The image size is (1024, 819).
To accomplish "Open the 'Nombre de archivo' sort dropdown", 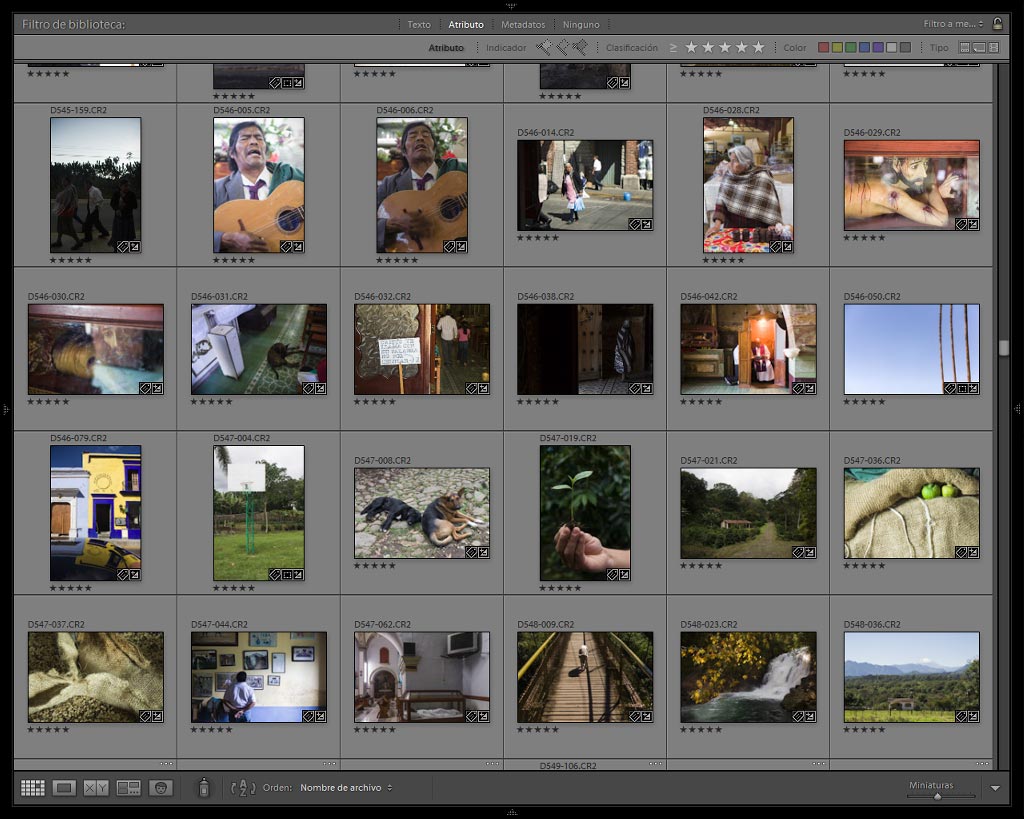I will pos(346,788).
